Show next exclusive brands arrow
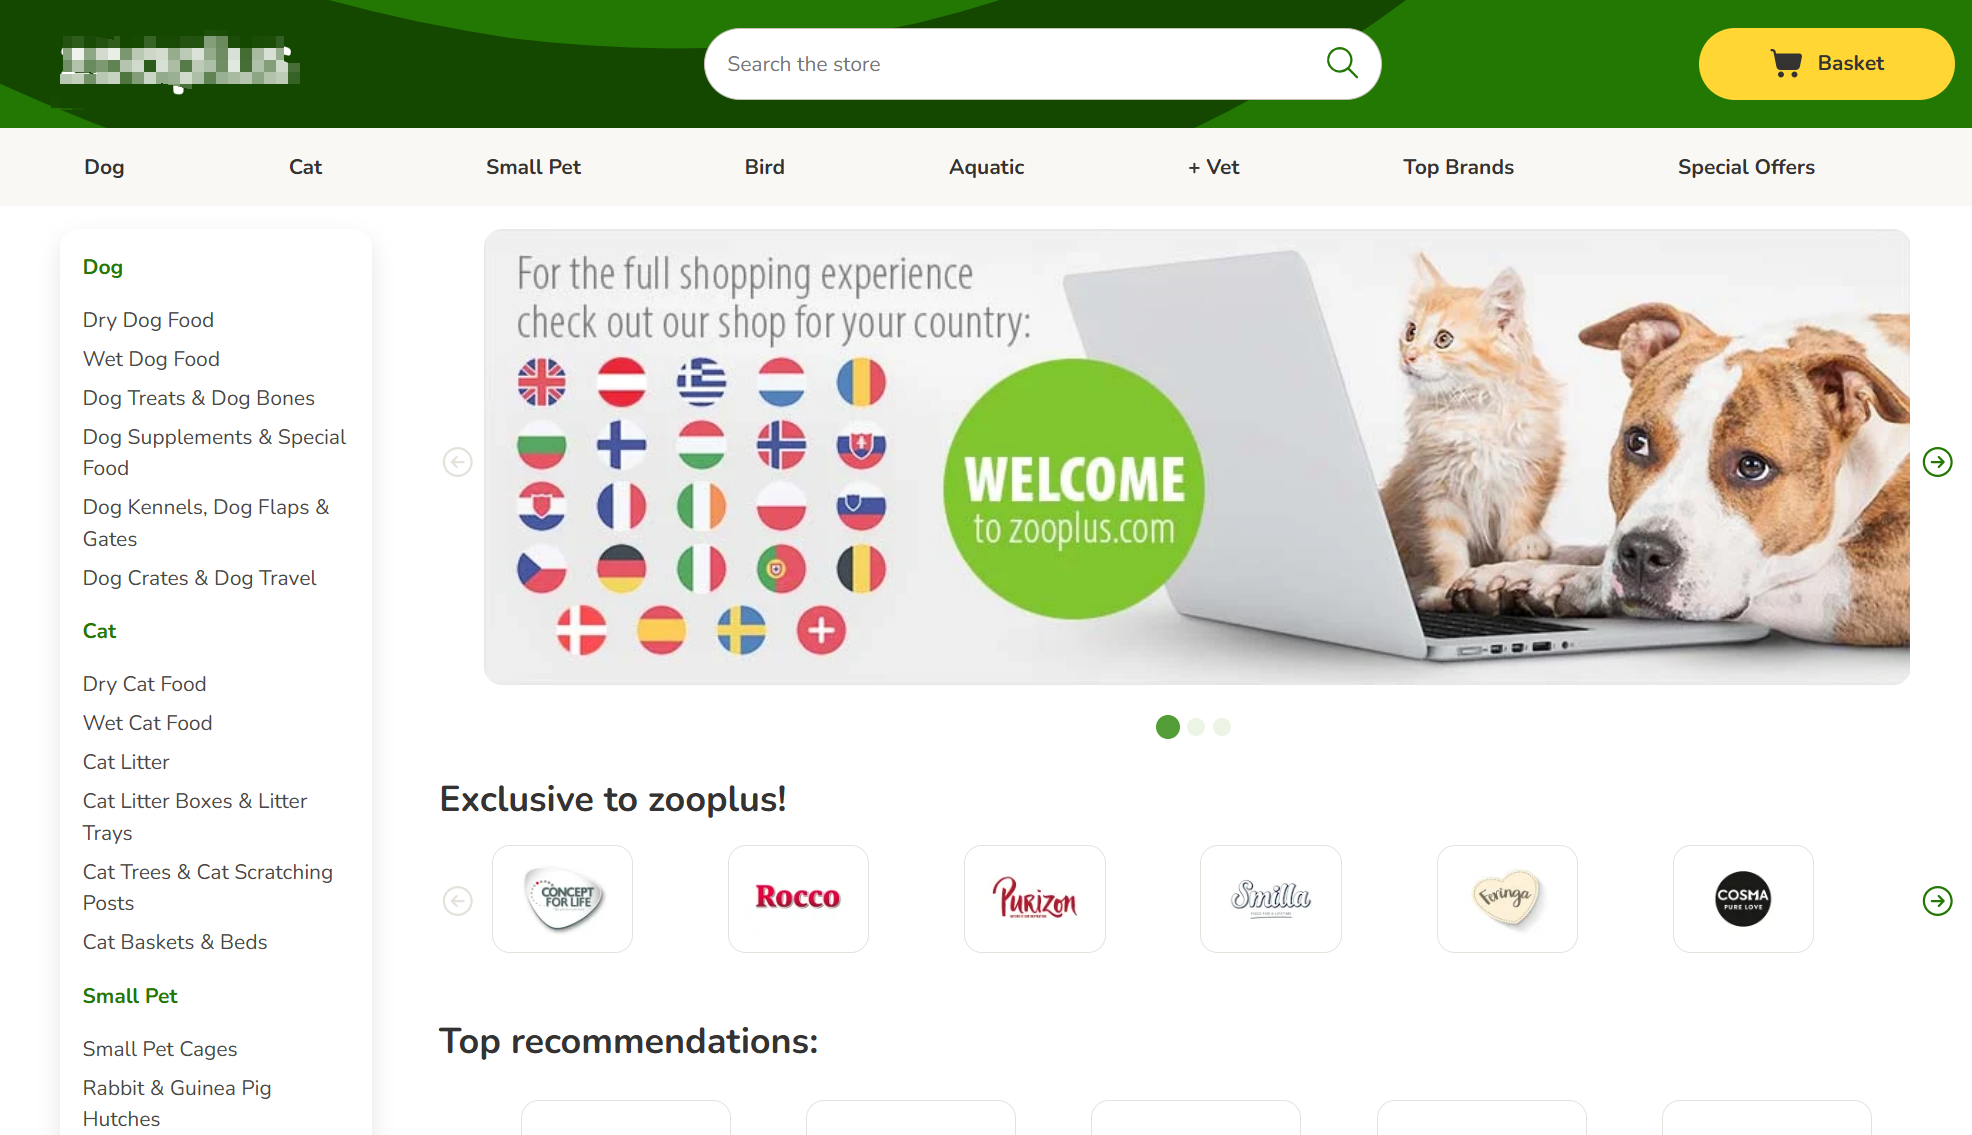1972x1135 pixels. pos(1937,901)
